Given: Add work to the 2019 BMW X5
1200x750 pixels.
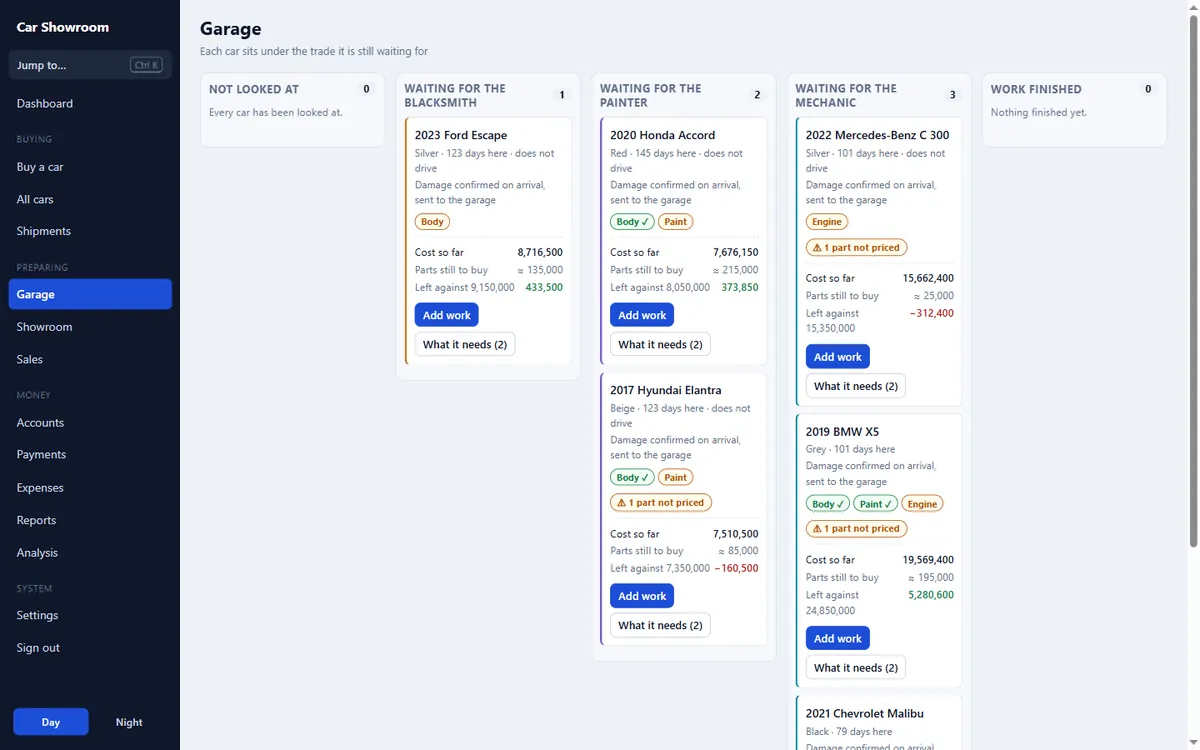Looking at the screenshot, I should point(838,638).
